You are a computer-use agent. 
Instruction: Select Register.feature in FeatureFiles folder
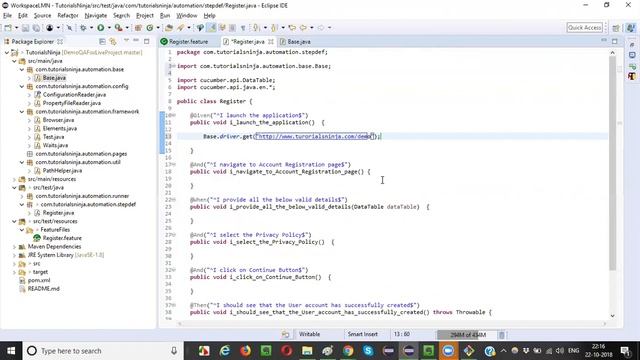click(62, 238)
